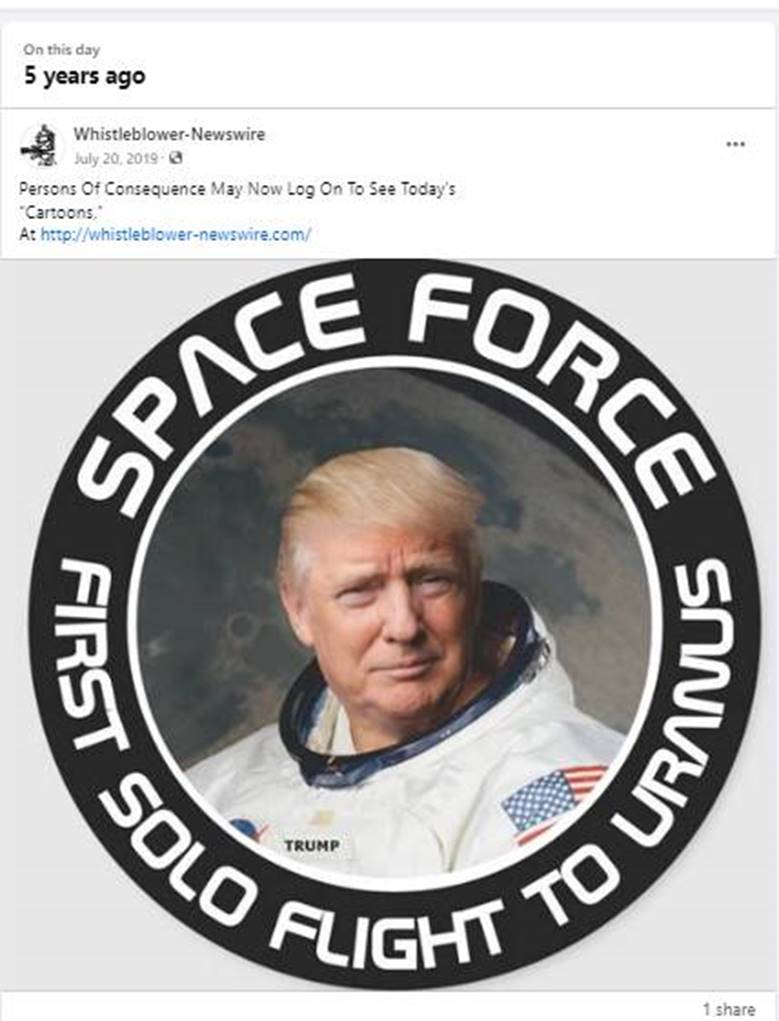Click the SPACE FORCE lettering on the badge
The width and height of the screenshot is (779, 1021).
[391, 365]
